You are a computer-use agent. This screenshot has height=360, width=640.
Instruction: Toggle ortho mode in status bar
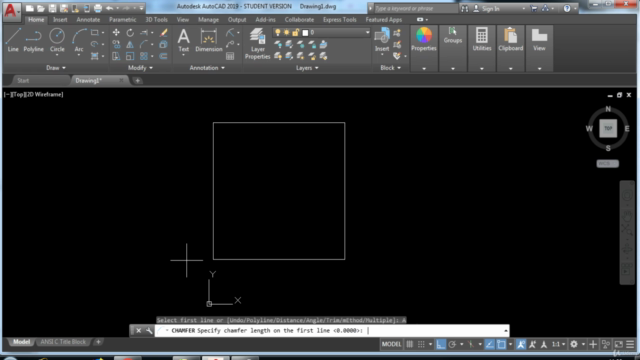pyautogui.click(x=441, y=344)
